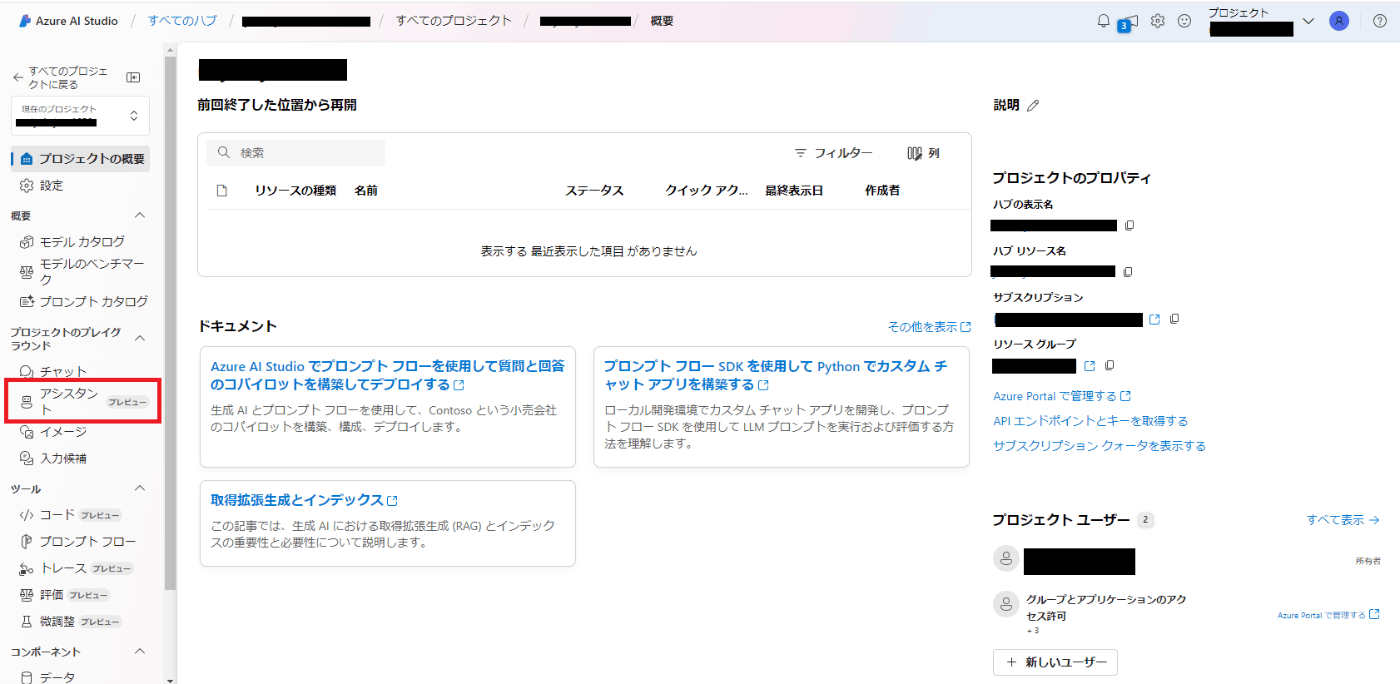Screen dimensions: 1400x684
Task: Click the 微調整 flask icon
Action: coord(26,621)
